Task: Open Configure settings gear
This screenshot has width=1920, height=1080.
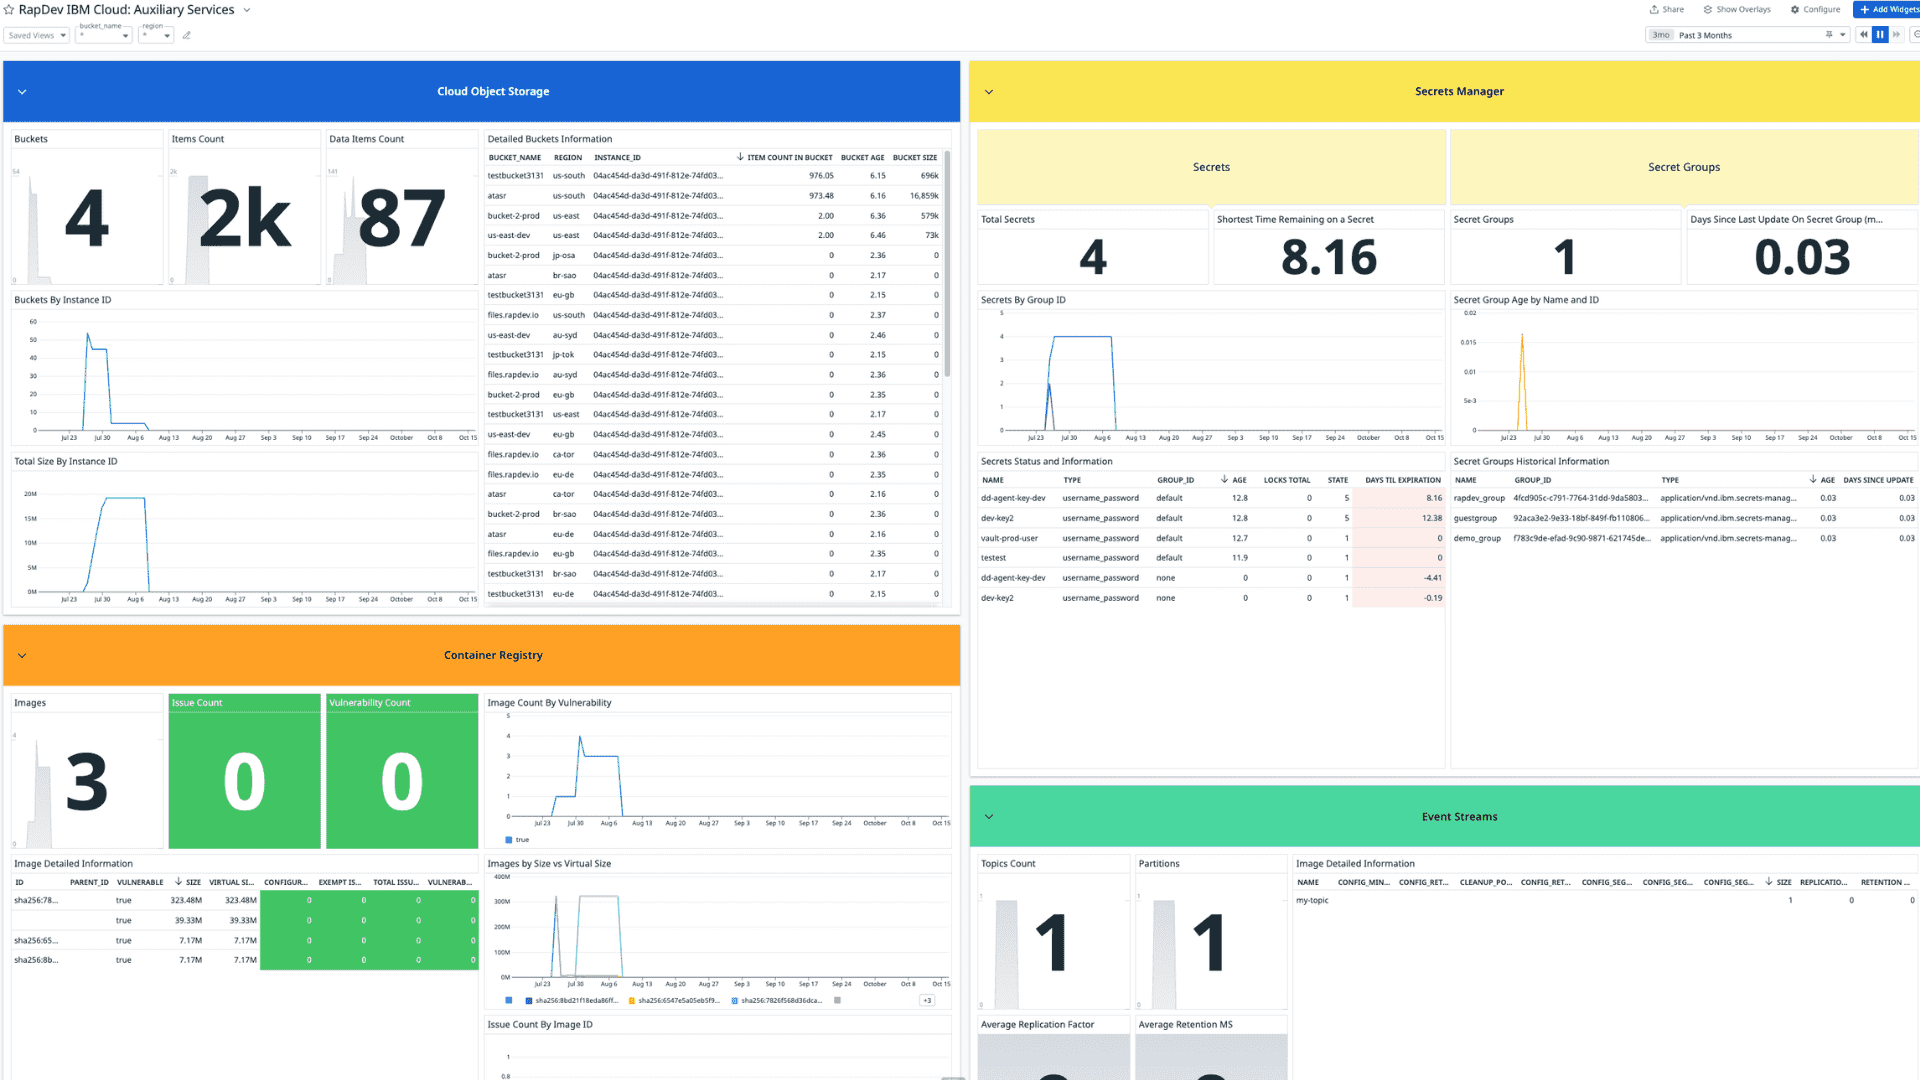Action: point(1815,10)
